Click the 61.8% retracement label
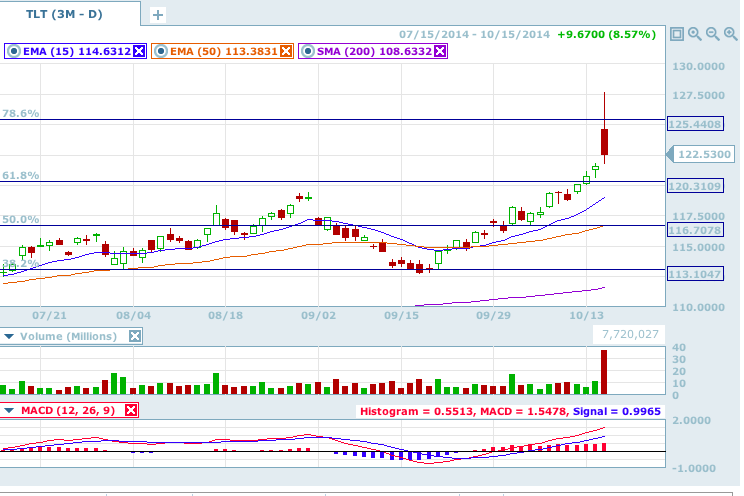This screenshot has height=496, width=744. [20, 176]
